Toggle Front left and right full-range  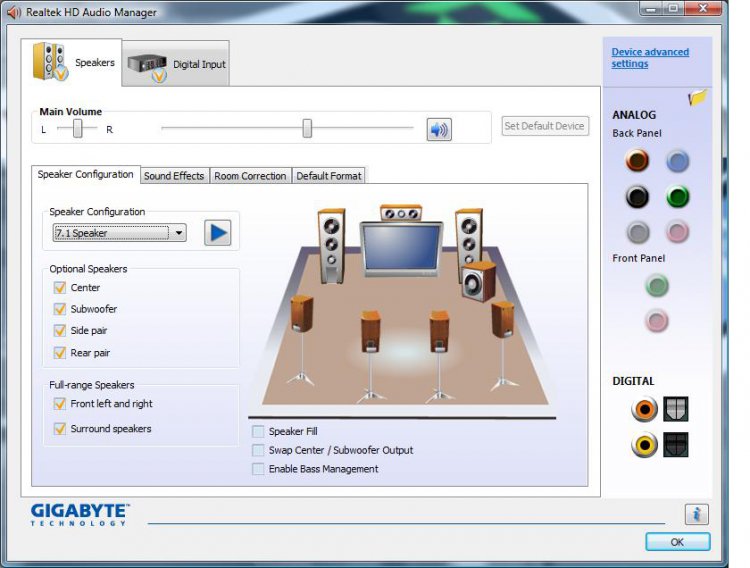tap(60, 404)
